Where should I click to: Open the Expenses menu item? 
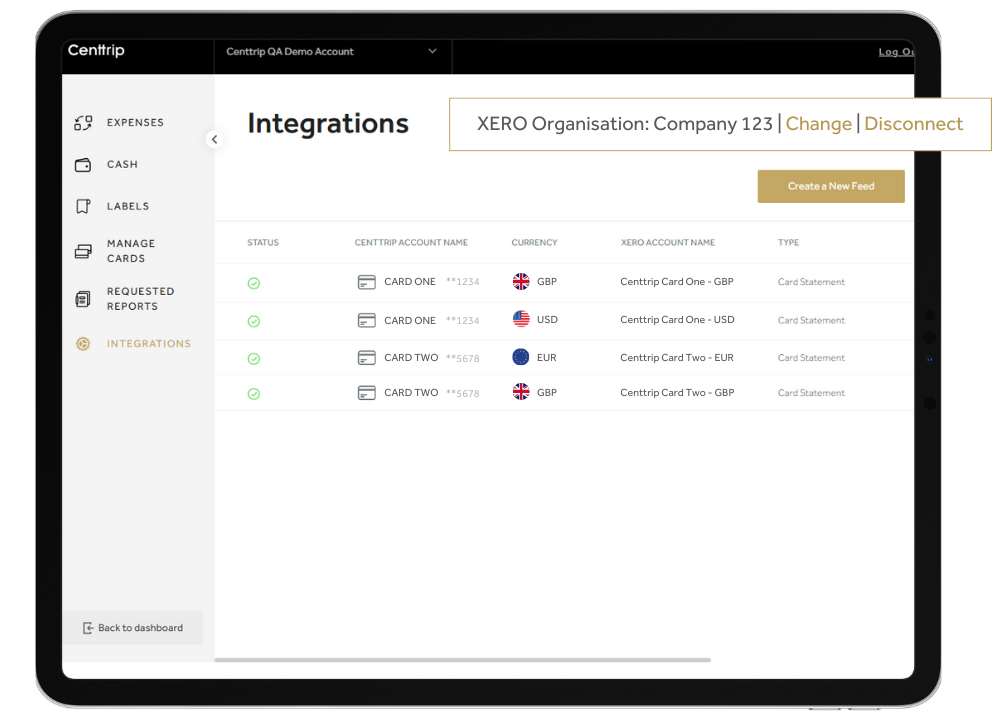point(135,123)
